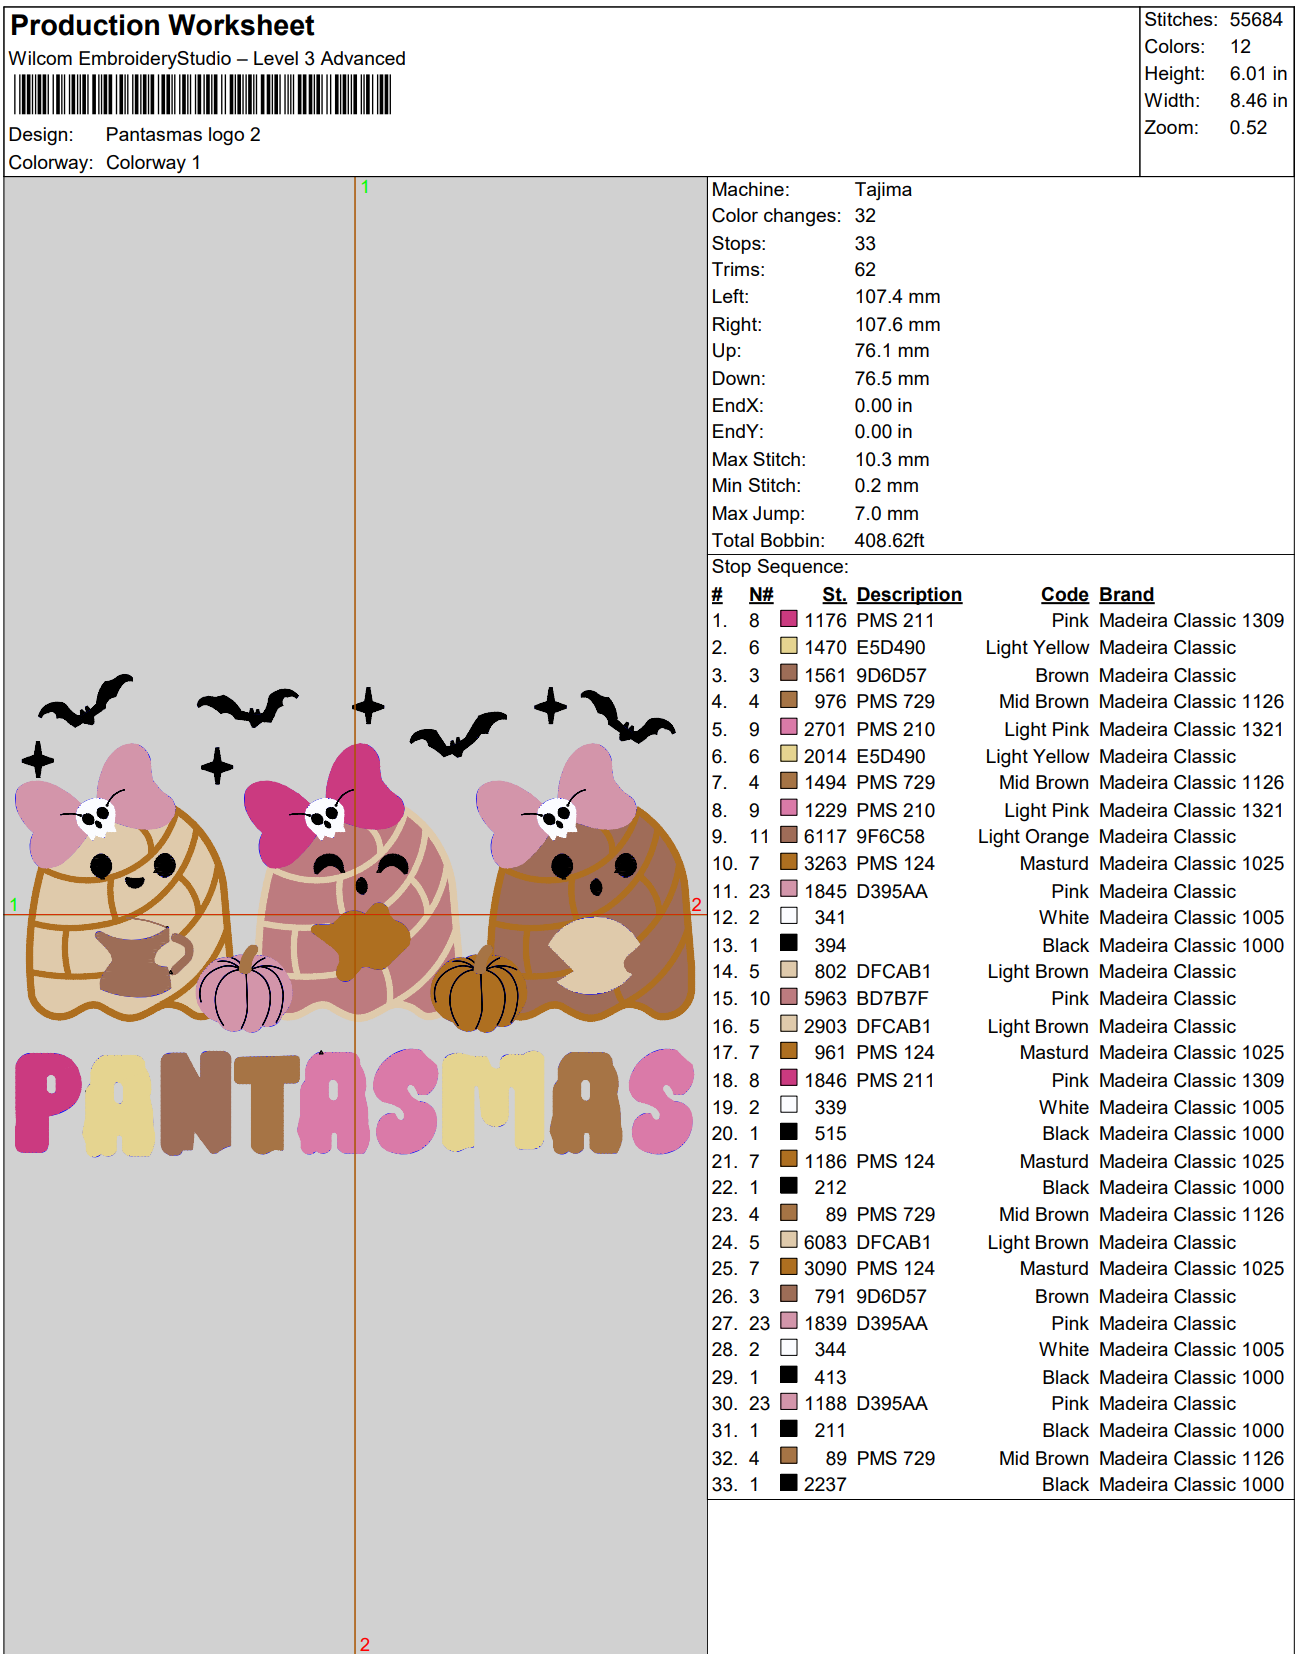Click the skull on the middle ghost's bow

coord(325,817)
